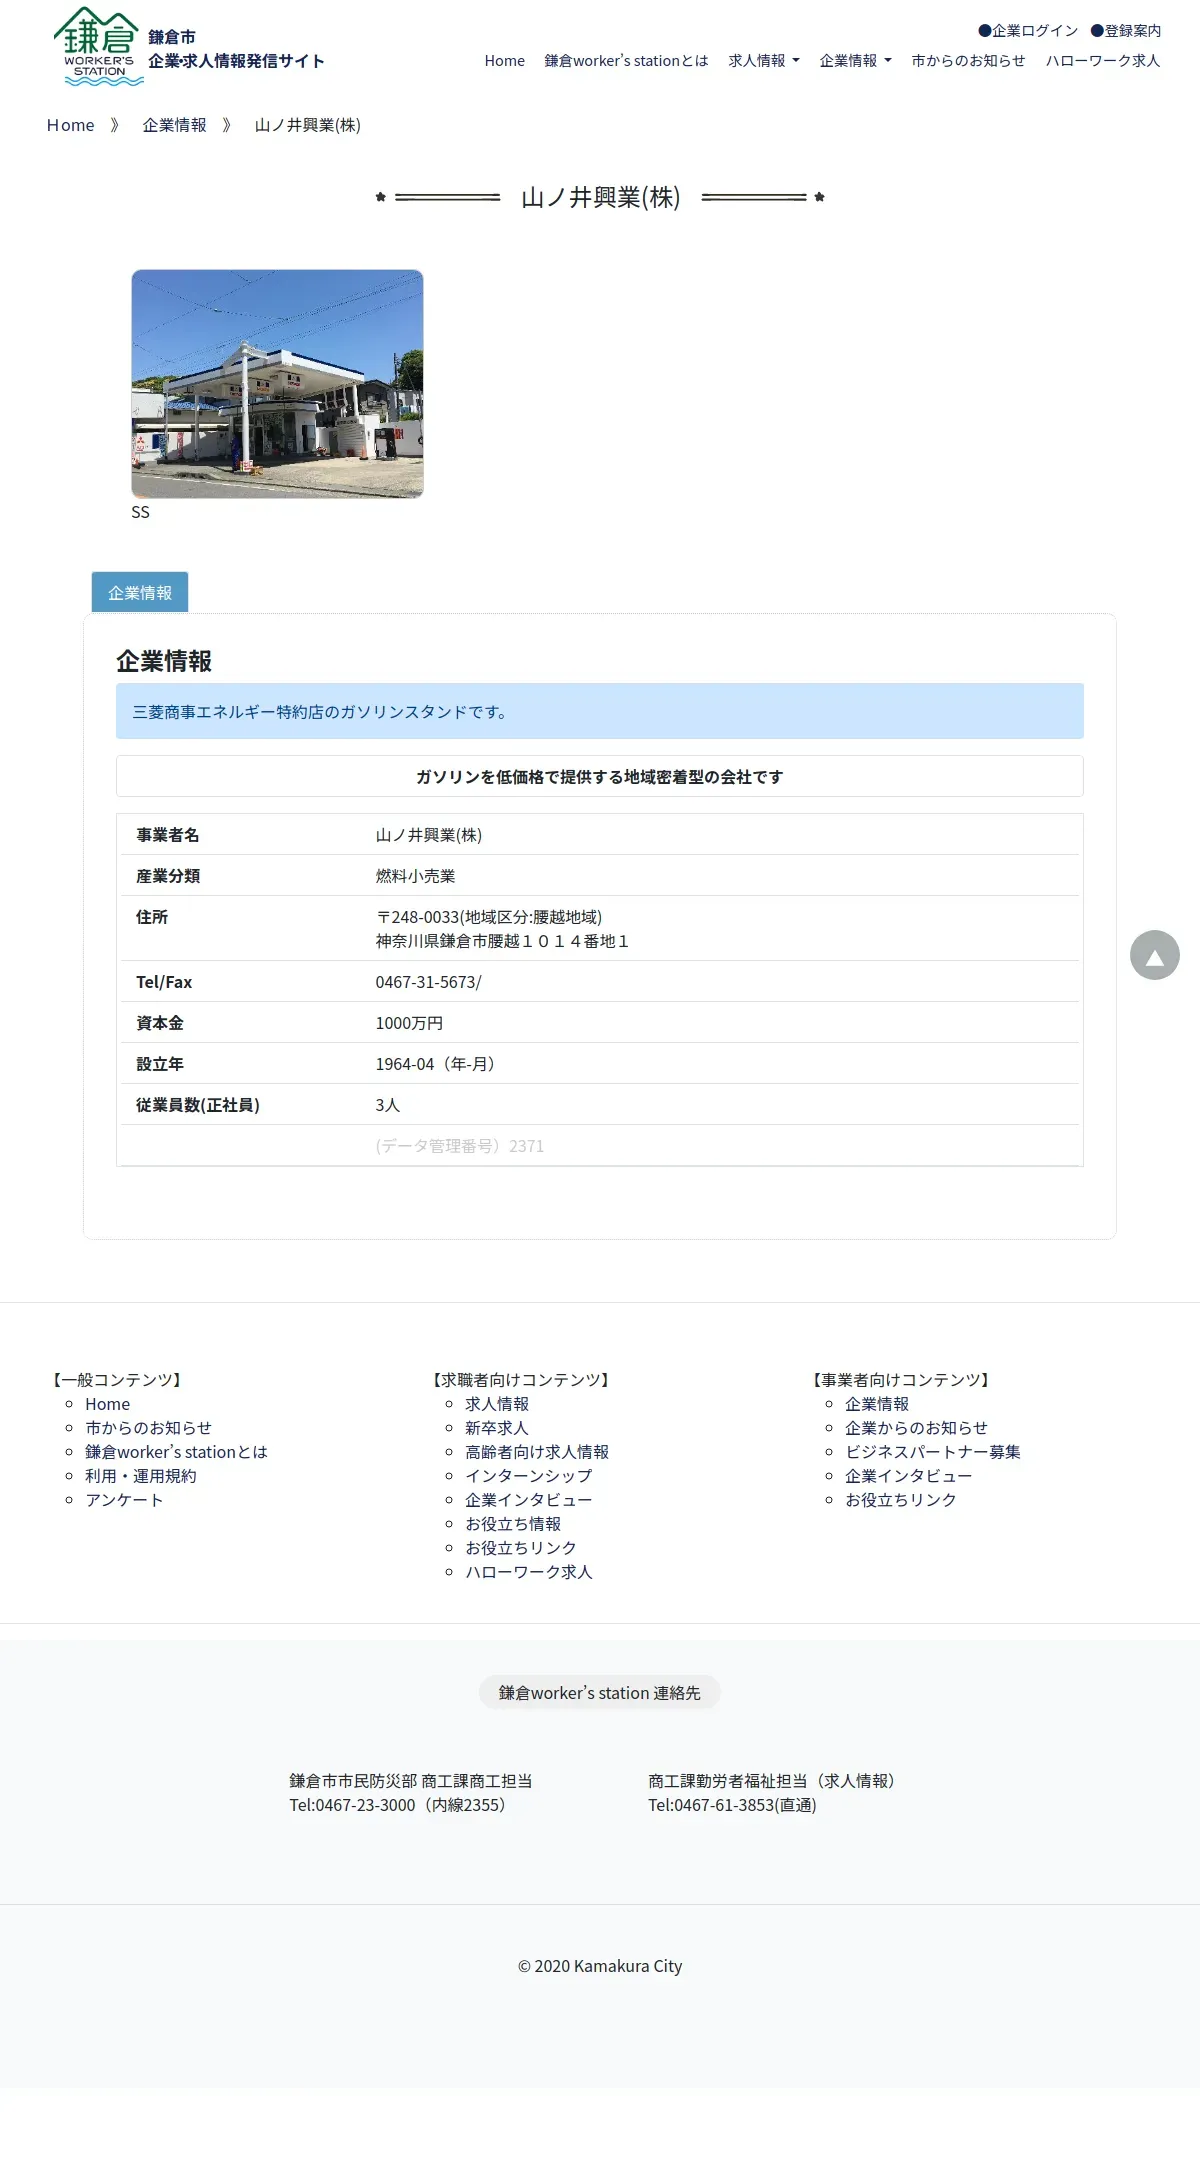Click the ガソリンを低価格で提供する headline box
Screen dimensions: 1200x2169
600,776
